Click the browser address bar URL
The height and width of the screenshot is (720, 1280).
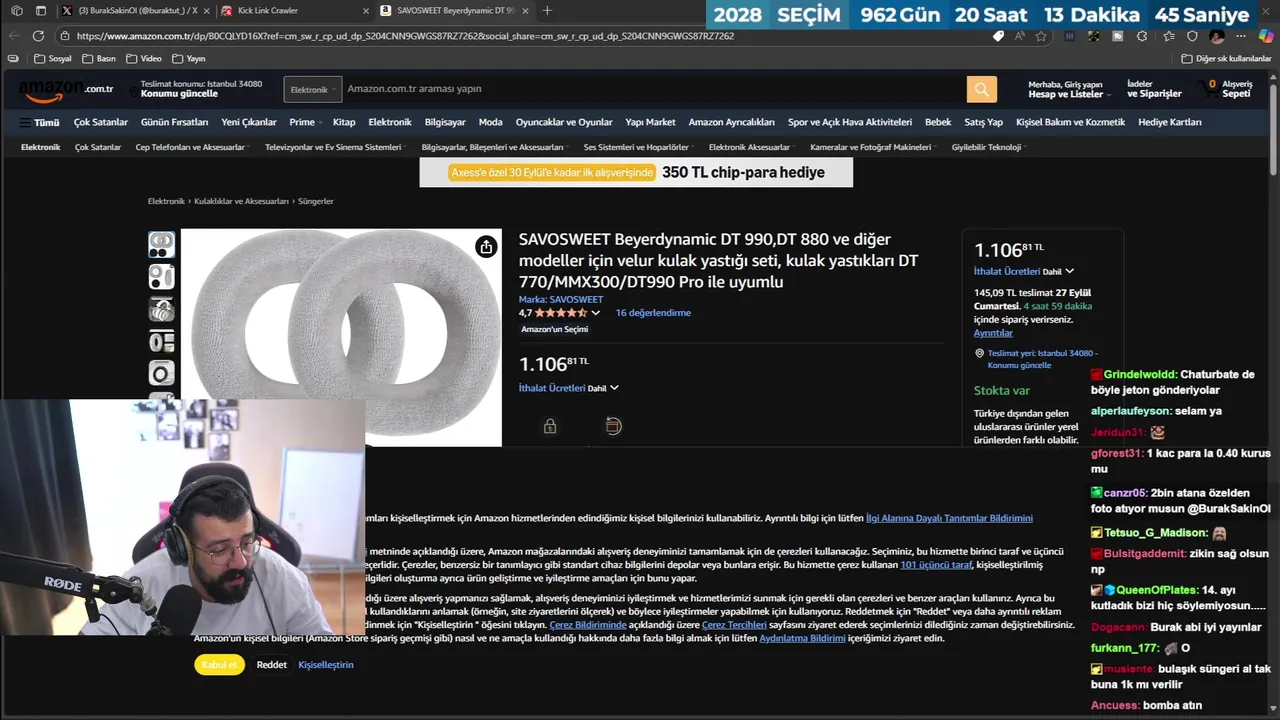[x=405, y=36]
